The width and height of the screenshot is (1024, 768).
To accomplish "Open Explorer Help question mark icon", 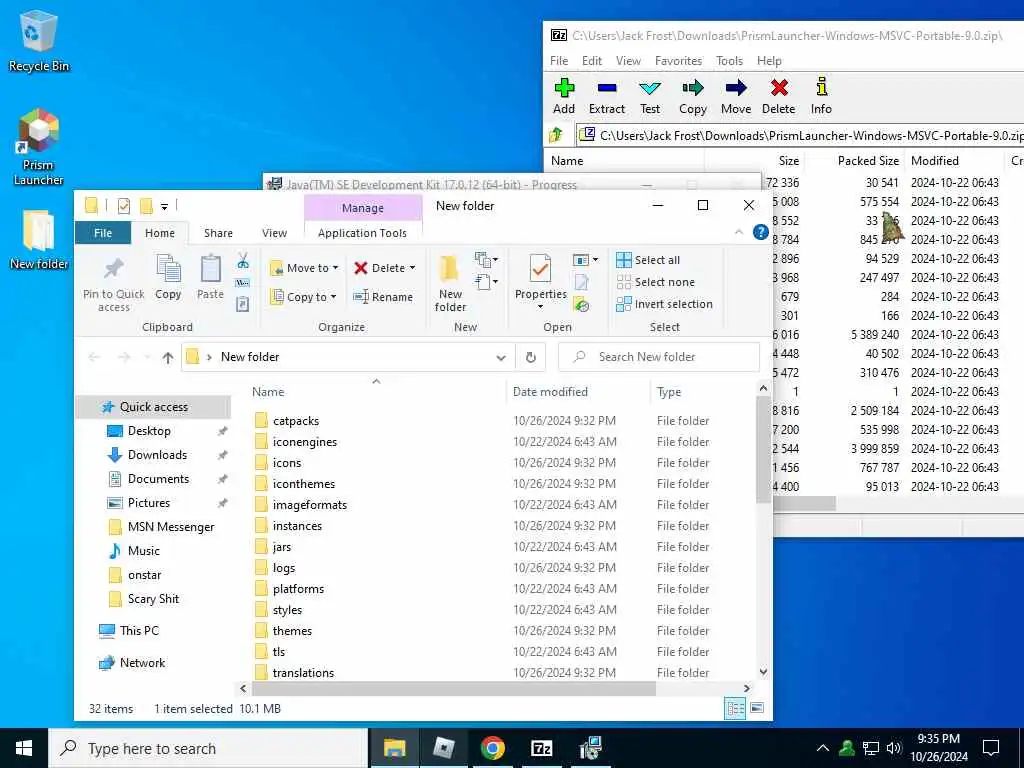I will coord(760,232).
